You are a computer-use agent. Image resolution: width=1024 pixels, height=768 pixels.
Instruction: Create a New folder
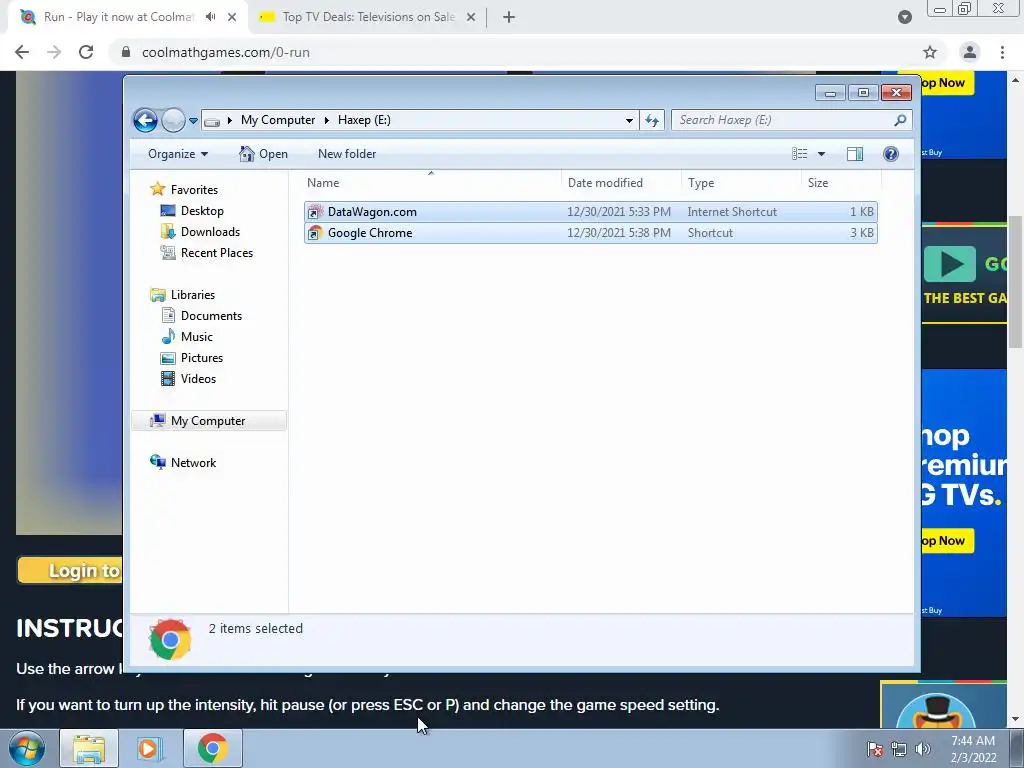point(347,154)
